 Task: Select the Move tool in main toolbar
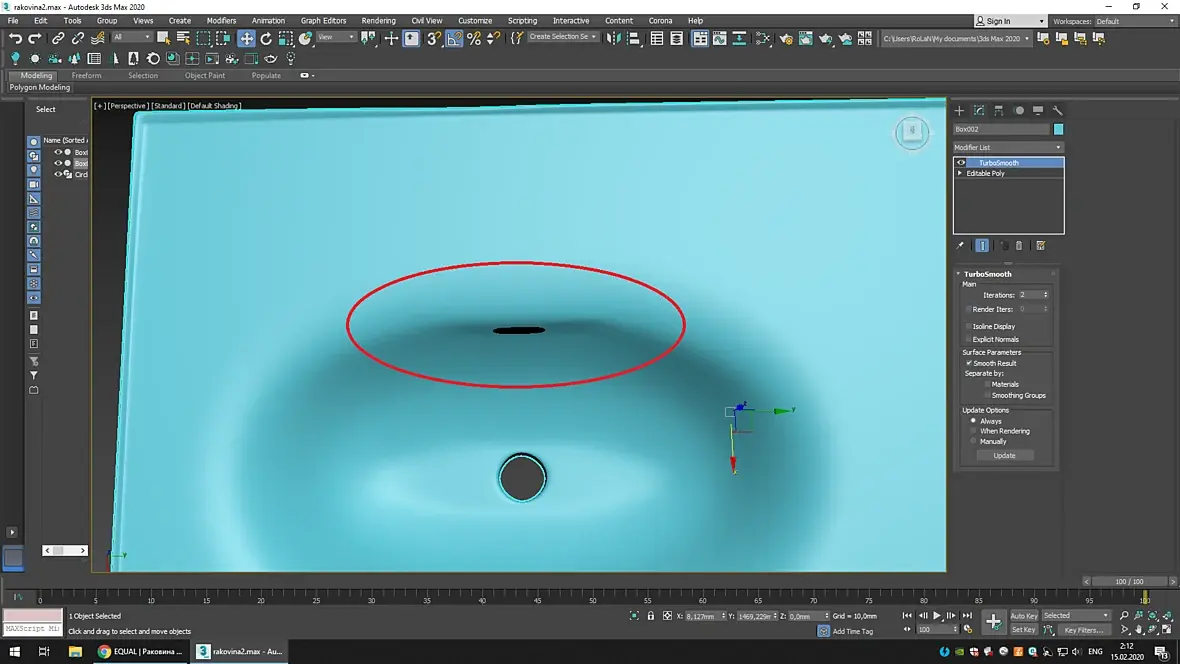tap(246, 38)
